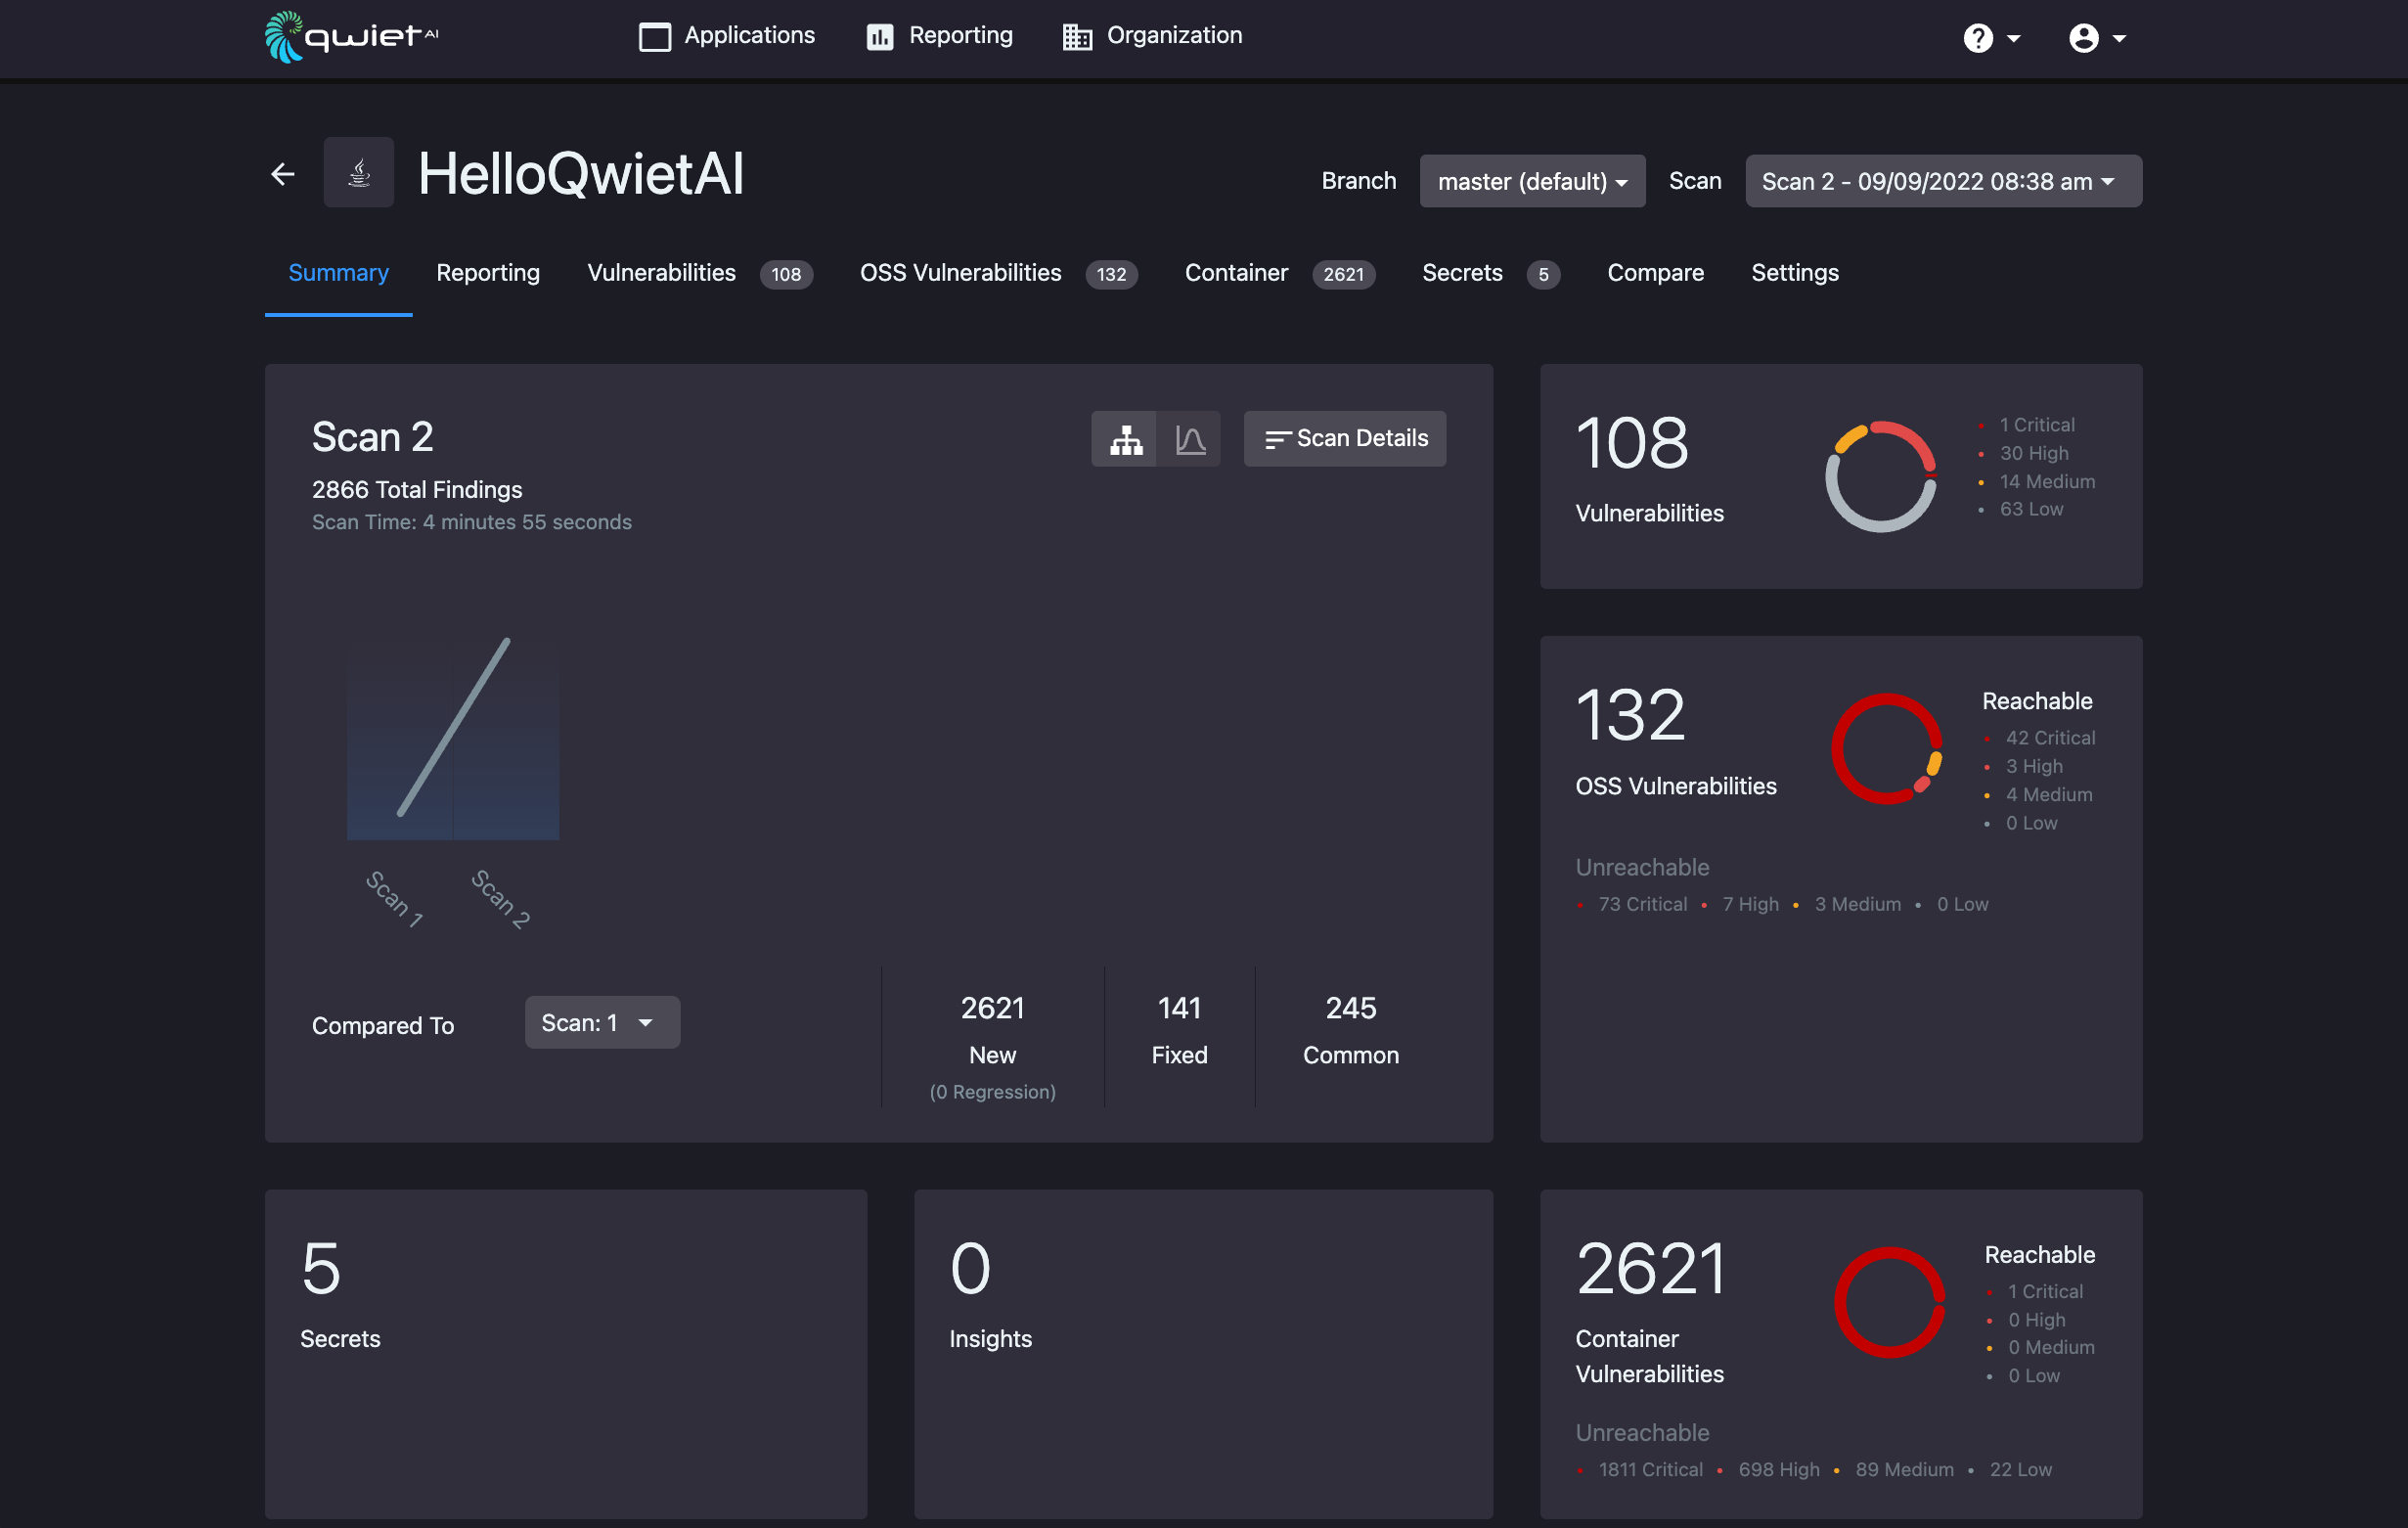Click '14 Medium' in Vulnerabilities legend
2408x1528 pixels.
pyautogui.click(x=2047, y=481)
